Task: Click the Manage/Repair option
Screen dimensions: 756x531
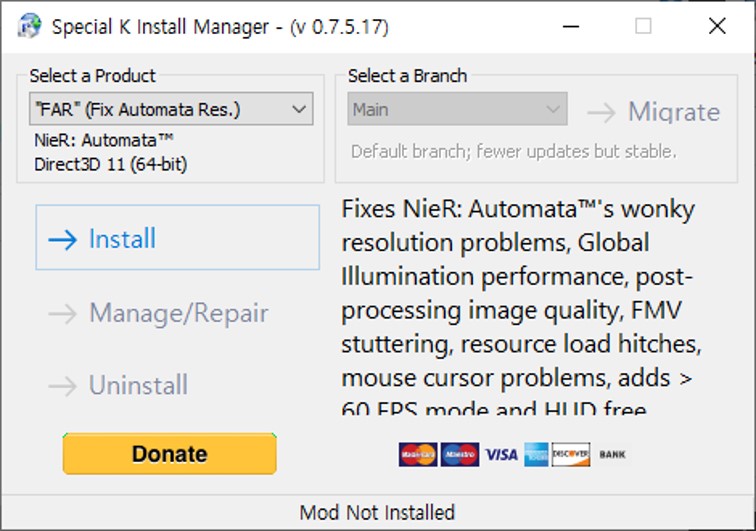Action: coord(159,313)
